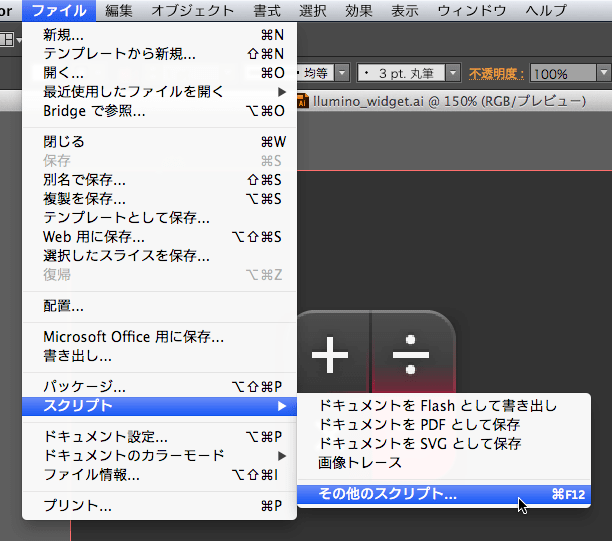
Task: Choose パッケージ... menu item
Action: (160, 386)
